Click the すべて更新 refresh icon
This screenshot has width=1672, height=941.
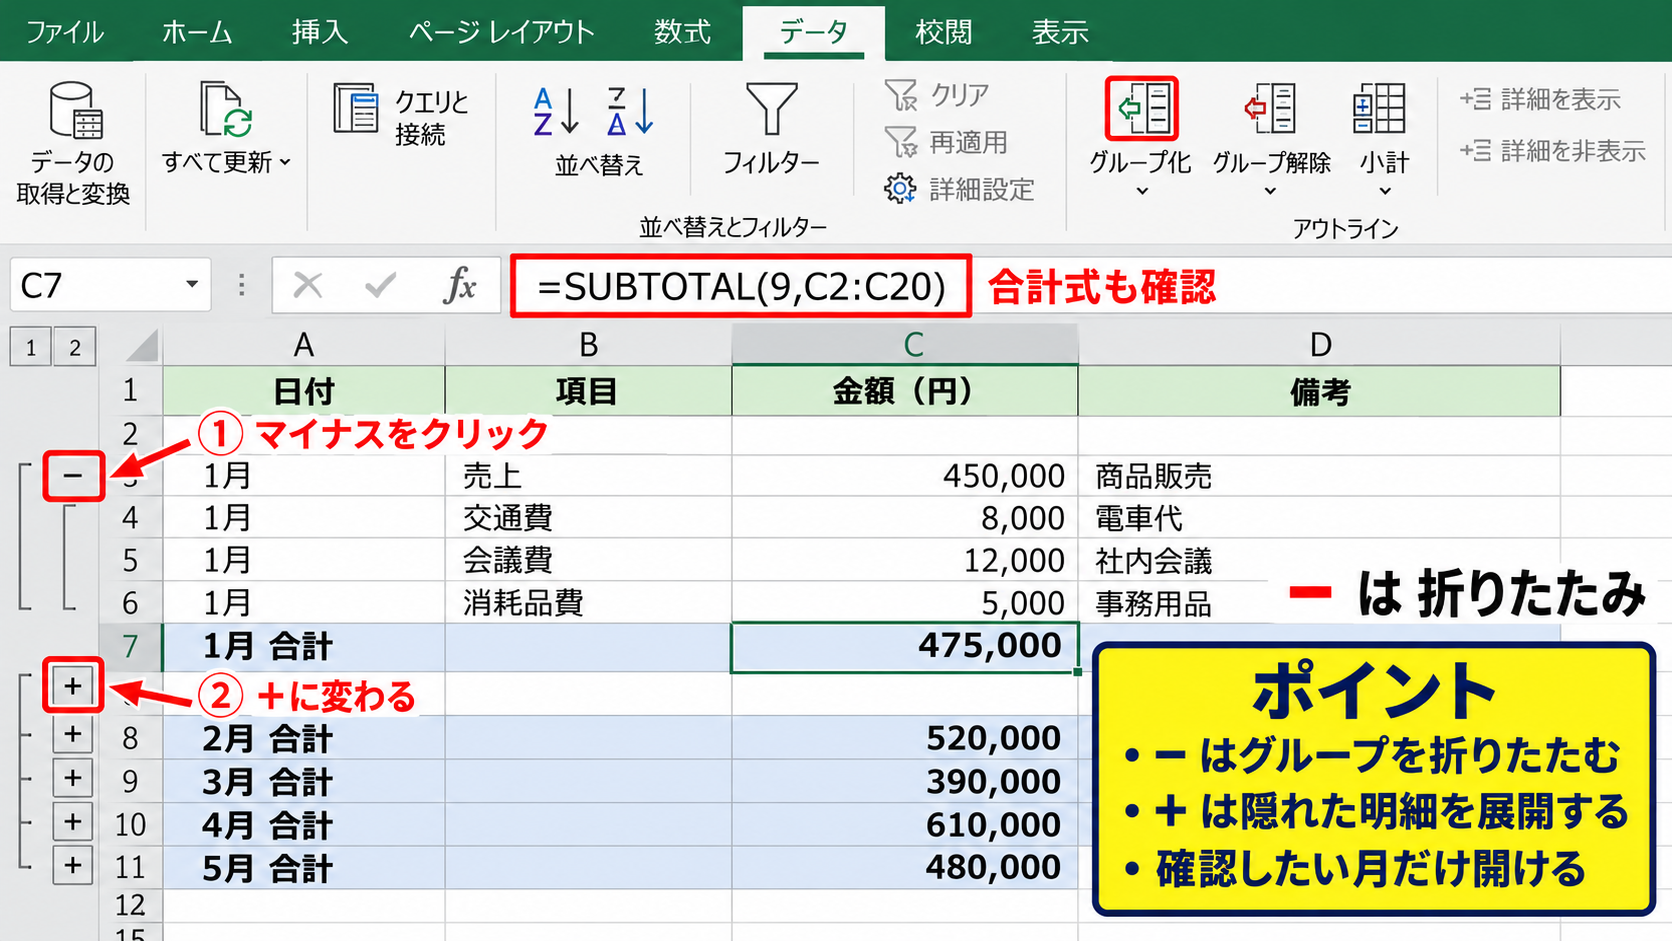pyautogui.click(x=225, y=109)
